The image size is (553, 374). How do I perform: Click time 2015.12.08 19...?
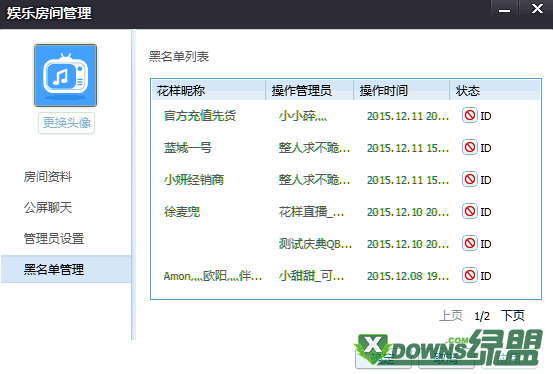pos(408,276)
